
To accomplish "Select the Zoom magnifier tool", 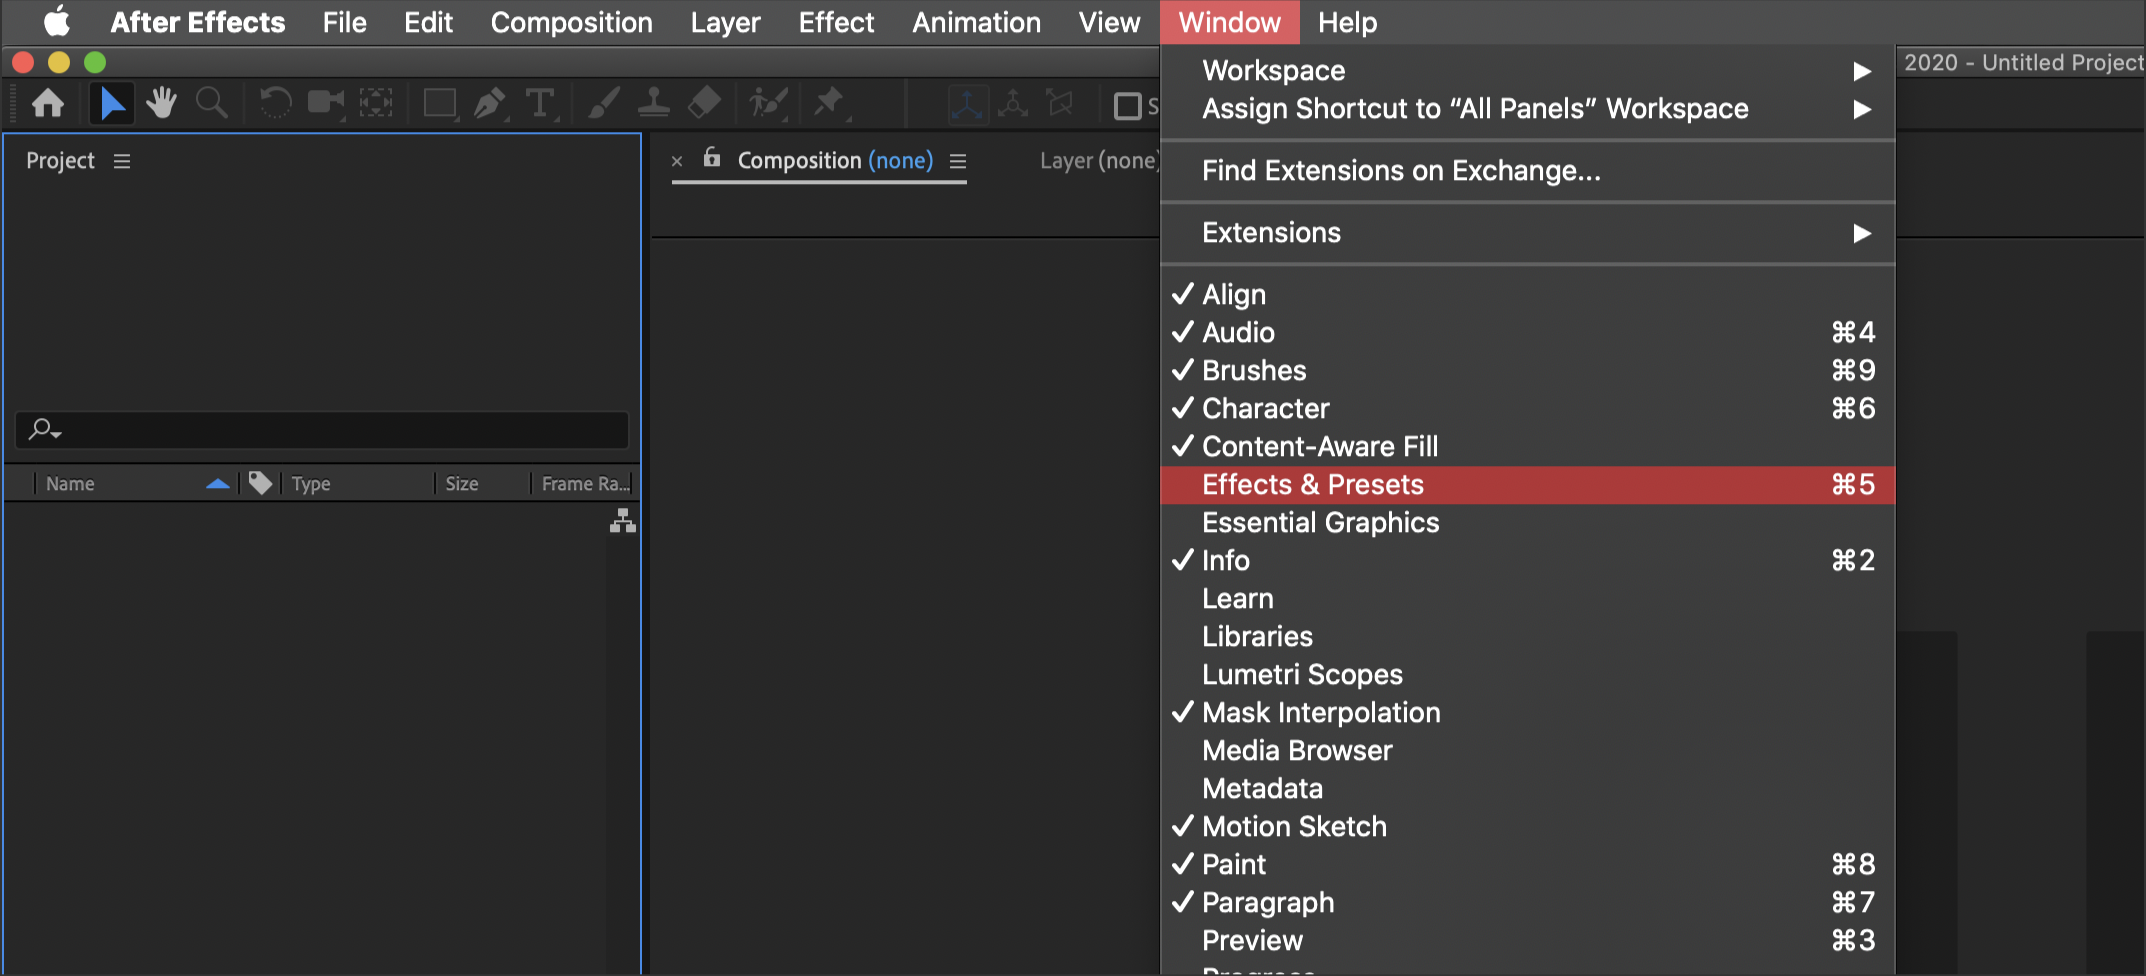I will pos(212,103).
